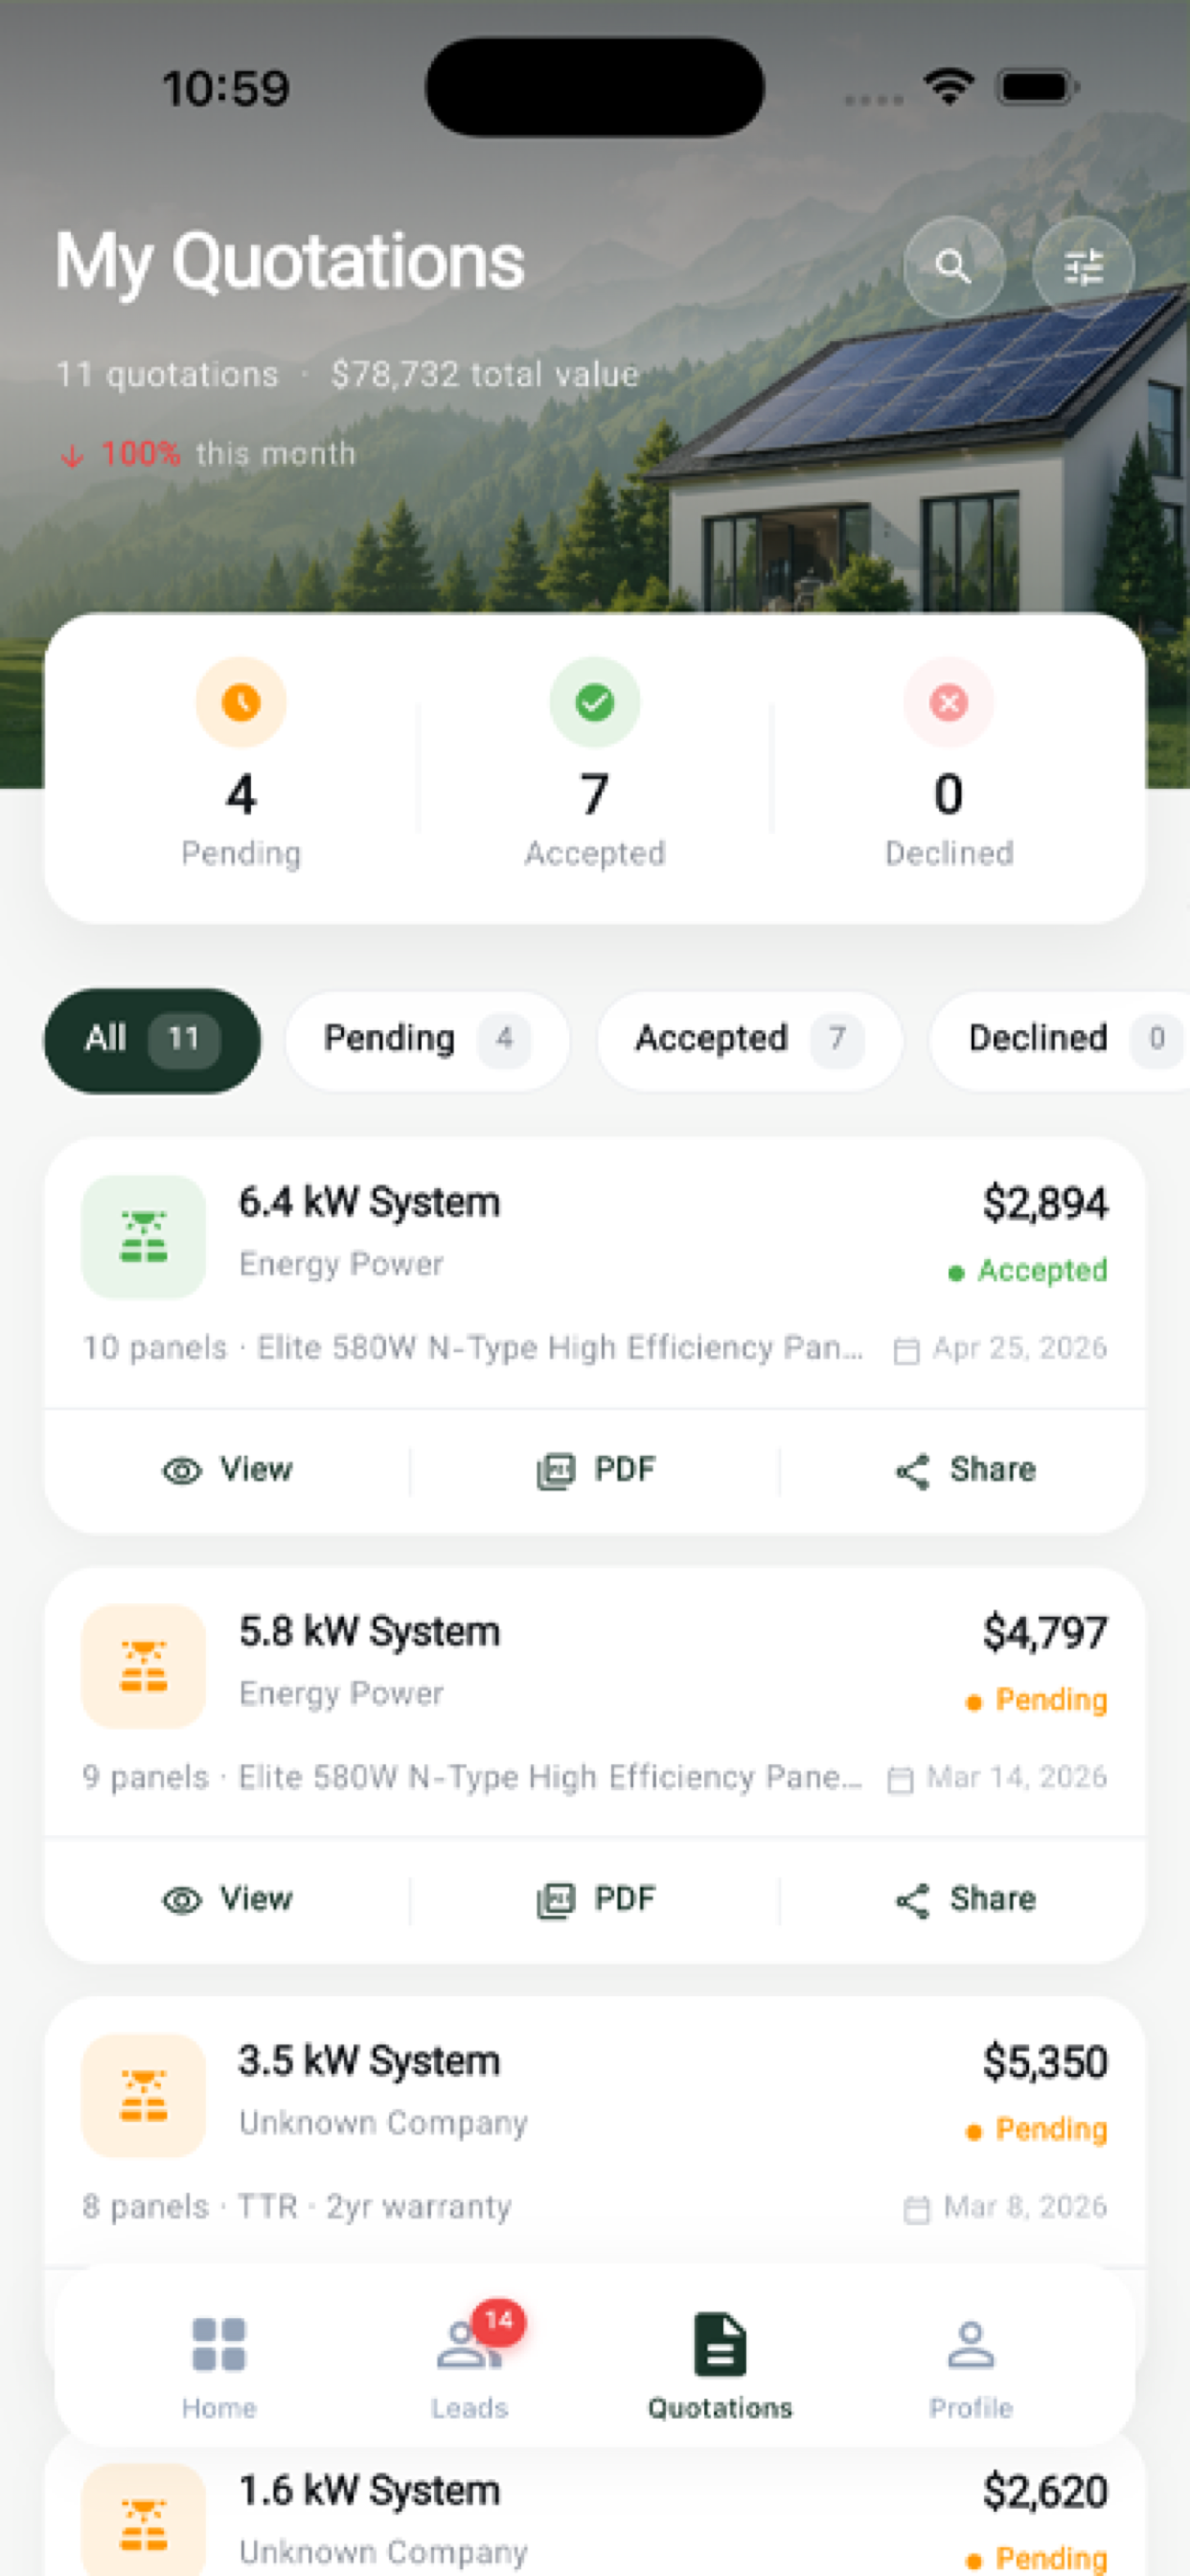Image resolution: width=1190 pixels, height=2576 pixels.
Task: Open PDF for 6.4 kW System quotation
Action: point(595,1470)
